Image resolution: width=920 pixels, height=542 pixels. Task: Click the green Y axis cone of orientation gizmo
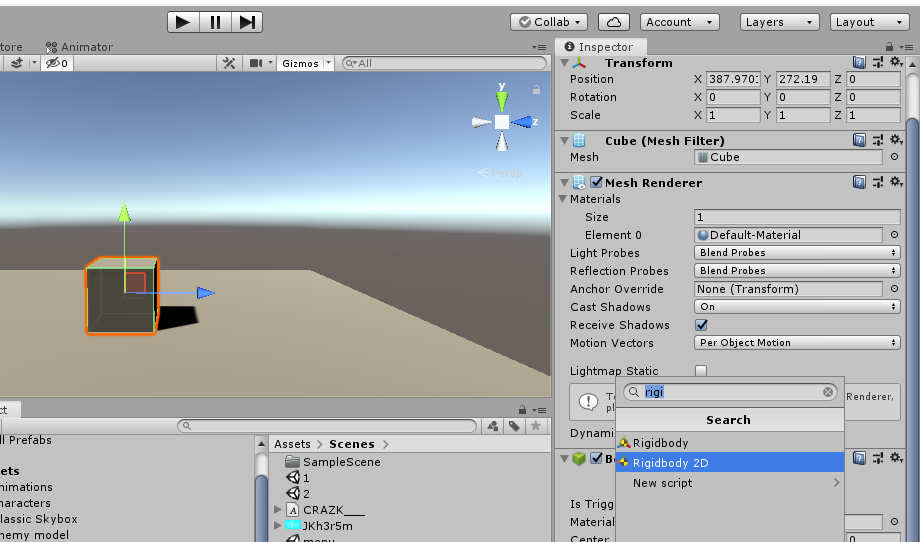[x=502, y=100]
